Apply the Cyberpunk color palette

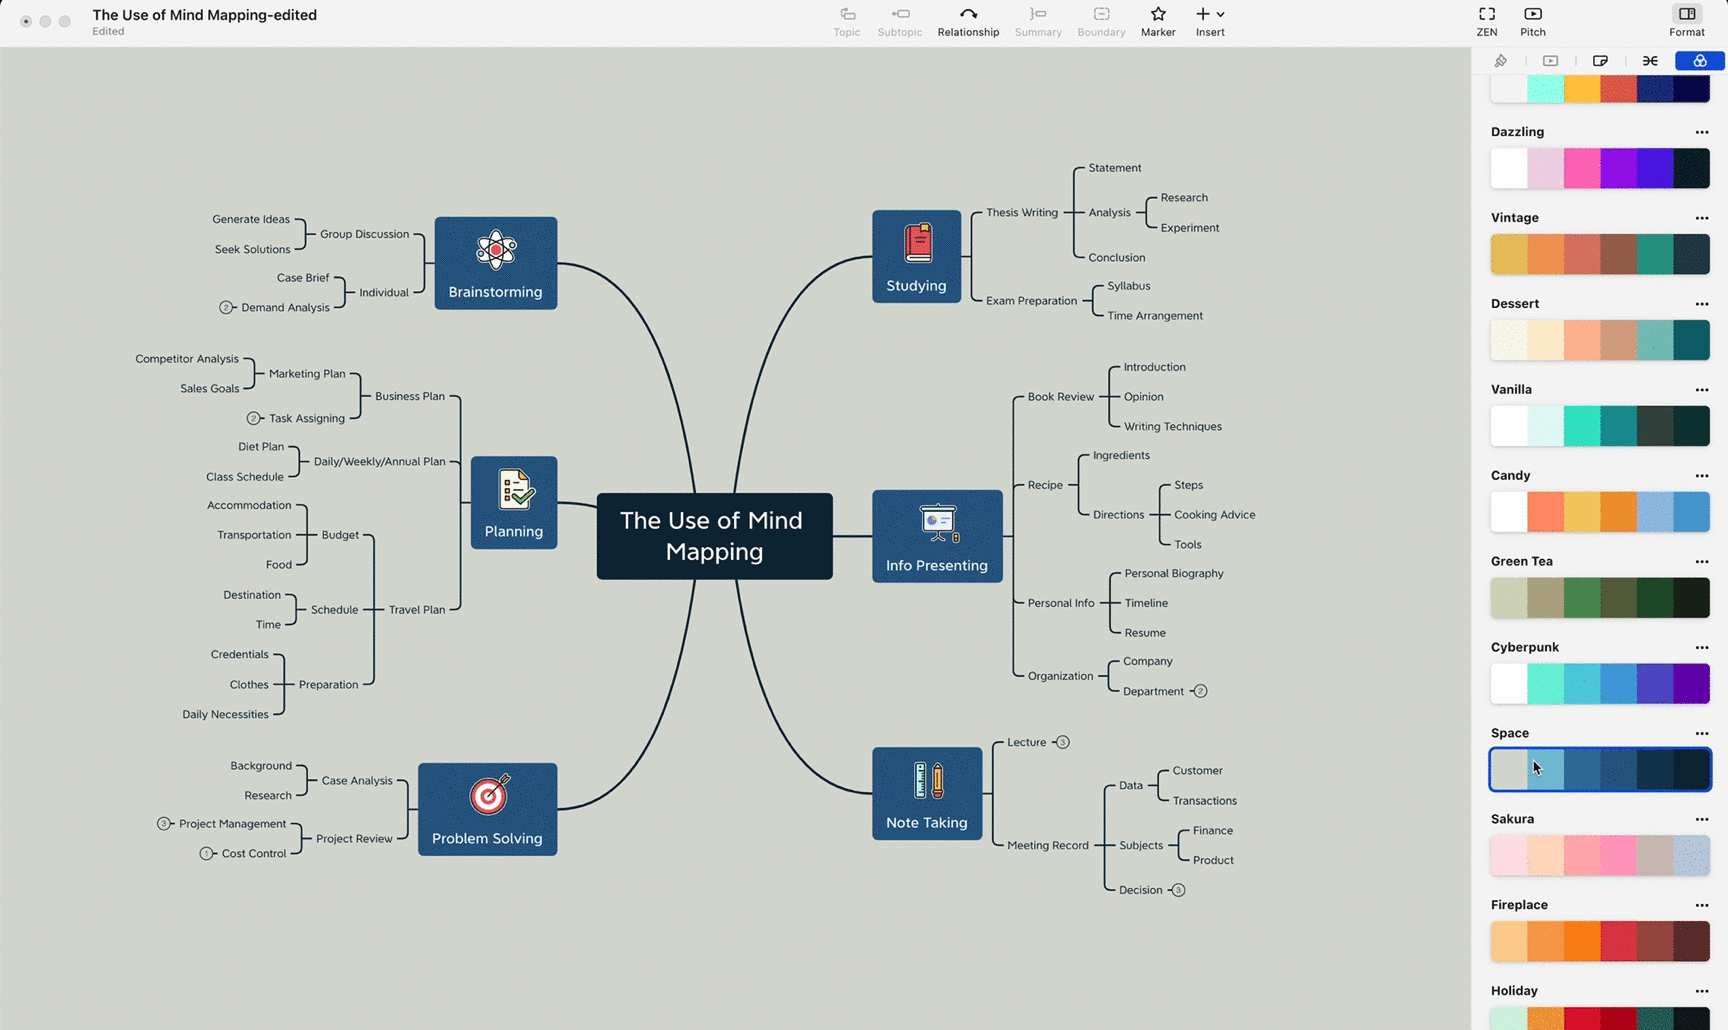1600,684
